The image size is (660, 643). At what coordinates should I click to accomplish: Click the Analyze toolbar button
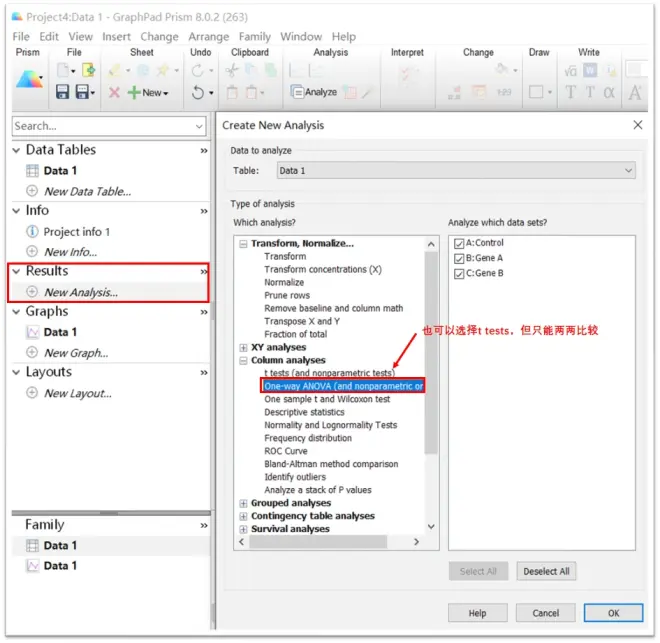click(313, 92)
